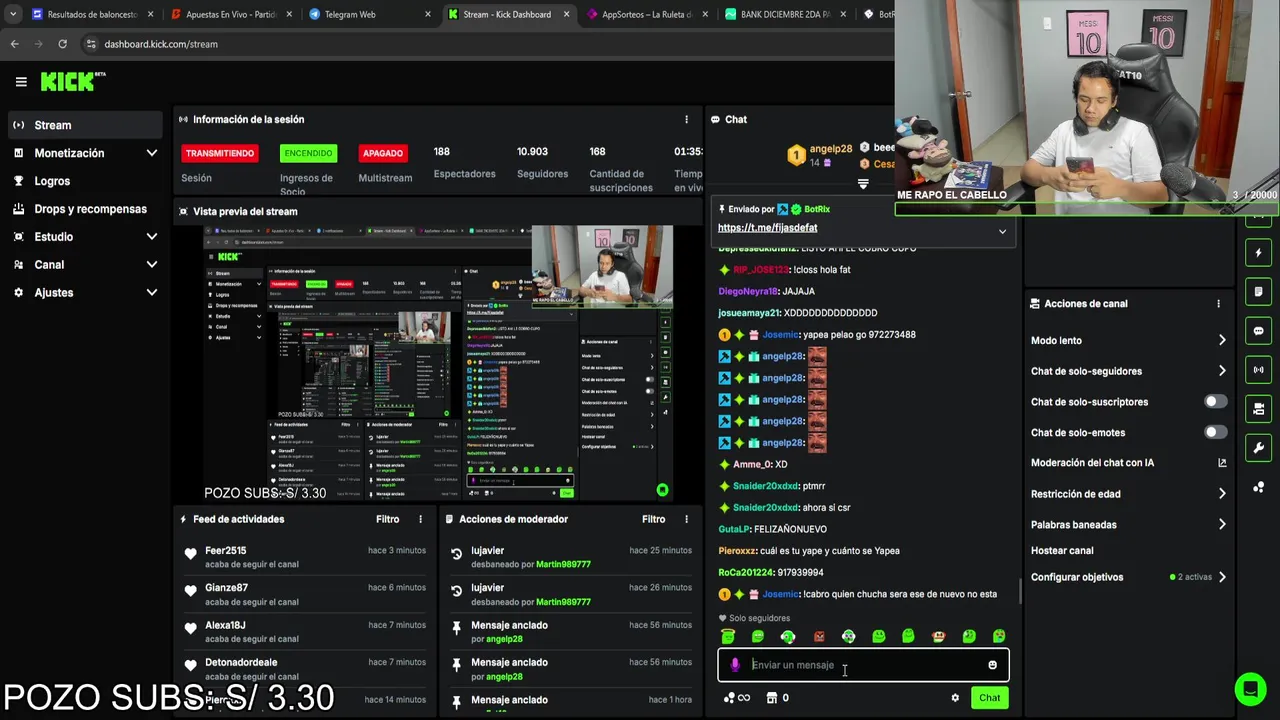The height and width of the screenshot is (720, 1280).
Task: Click the three-dots cluster sidebar icon
Action: (x=1258, y=487)
